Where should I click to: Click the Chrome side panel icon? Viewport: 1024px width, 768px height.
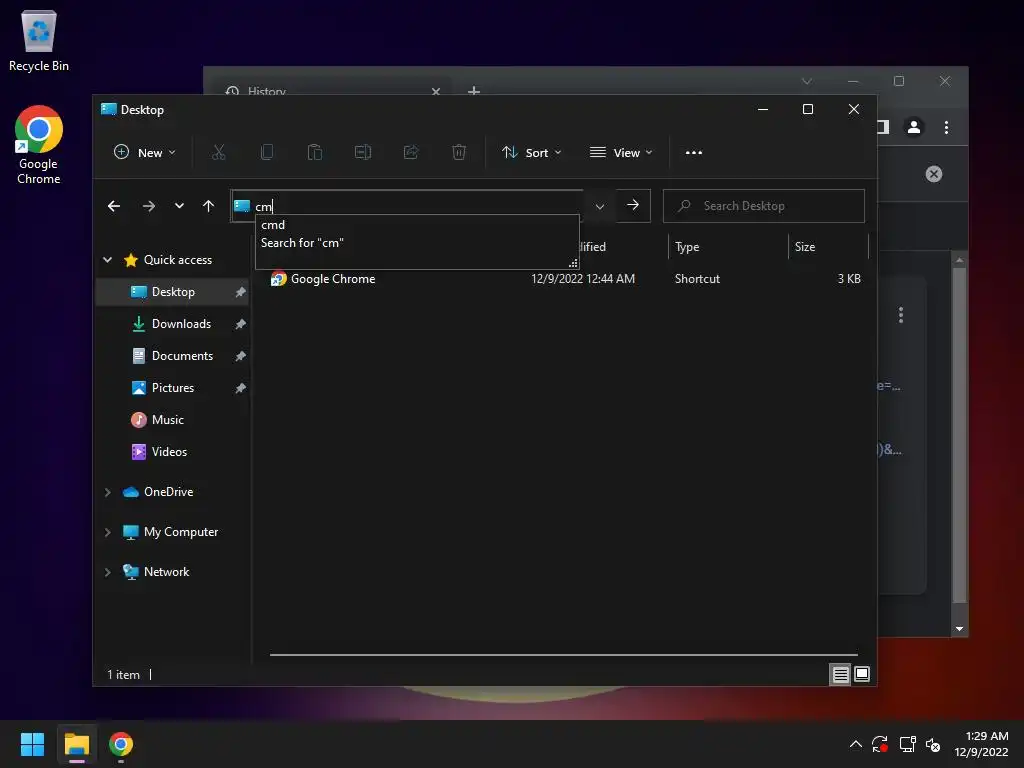(x=884, y=127)
